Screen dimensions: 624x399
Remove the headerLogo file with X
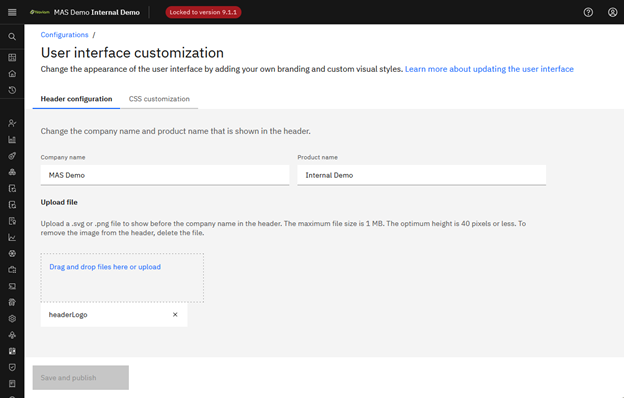pos(175,315)
